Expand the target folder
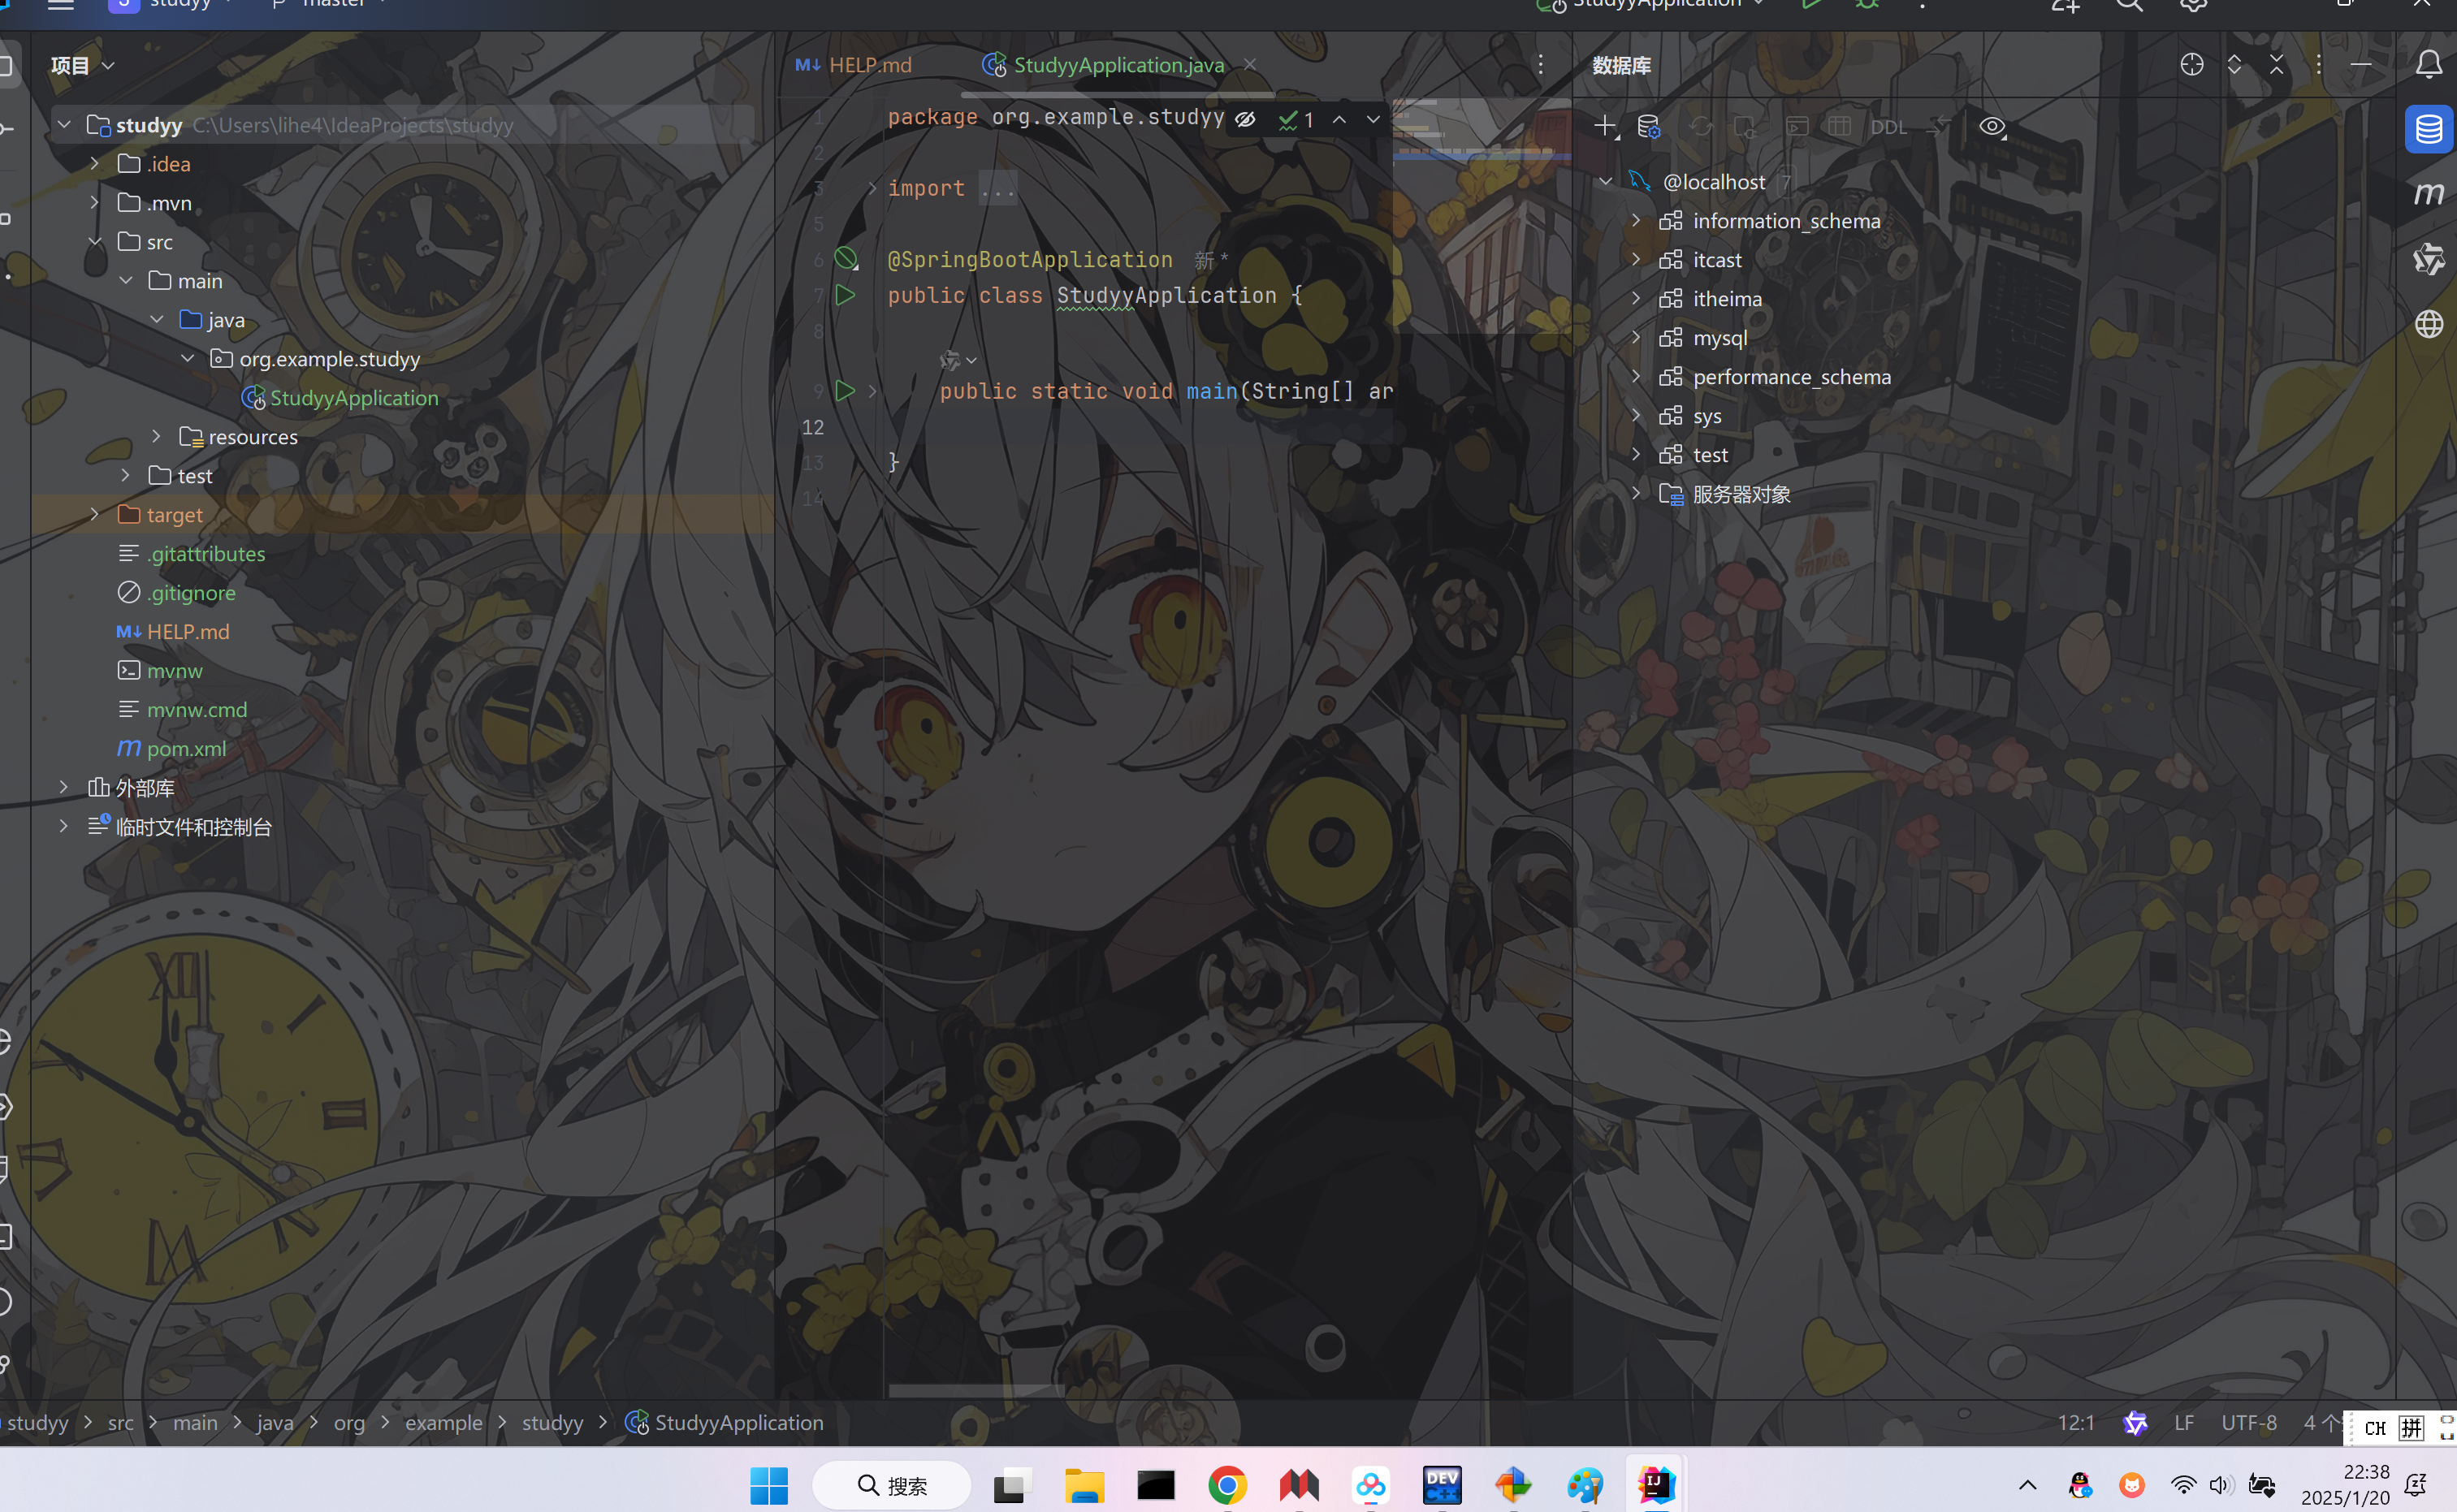This screenshot has width=2457, height=1512. (x=95, y=514)
